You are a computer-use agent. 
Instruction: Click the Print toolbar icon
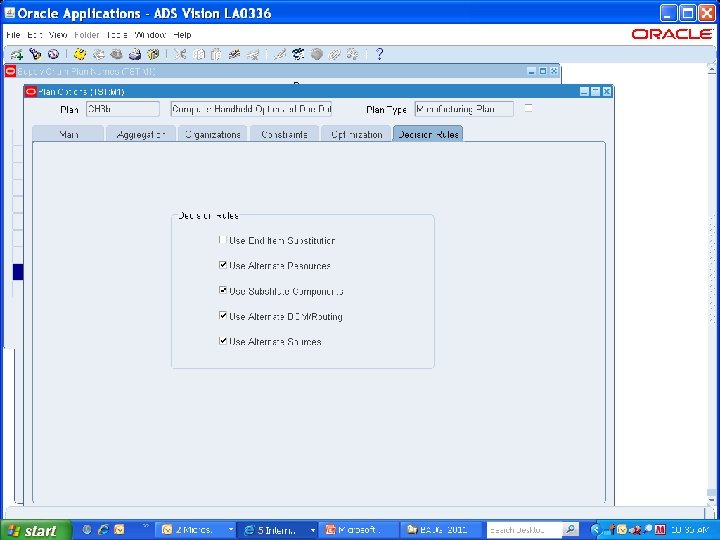[x=135, y=54]
